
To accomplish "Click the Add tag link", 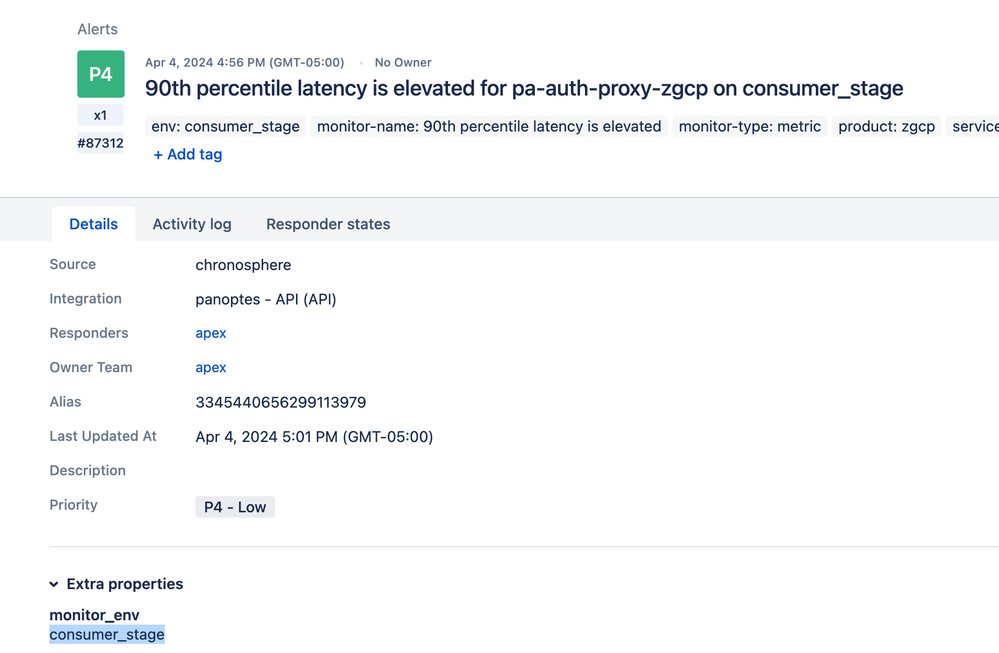I will (x=188, y=154).
